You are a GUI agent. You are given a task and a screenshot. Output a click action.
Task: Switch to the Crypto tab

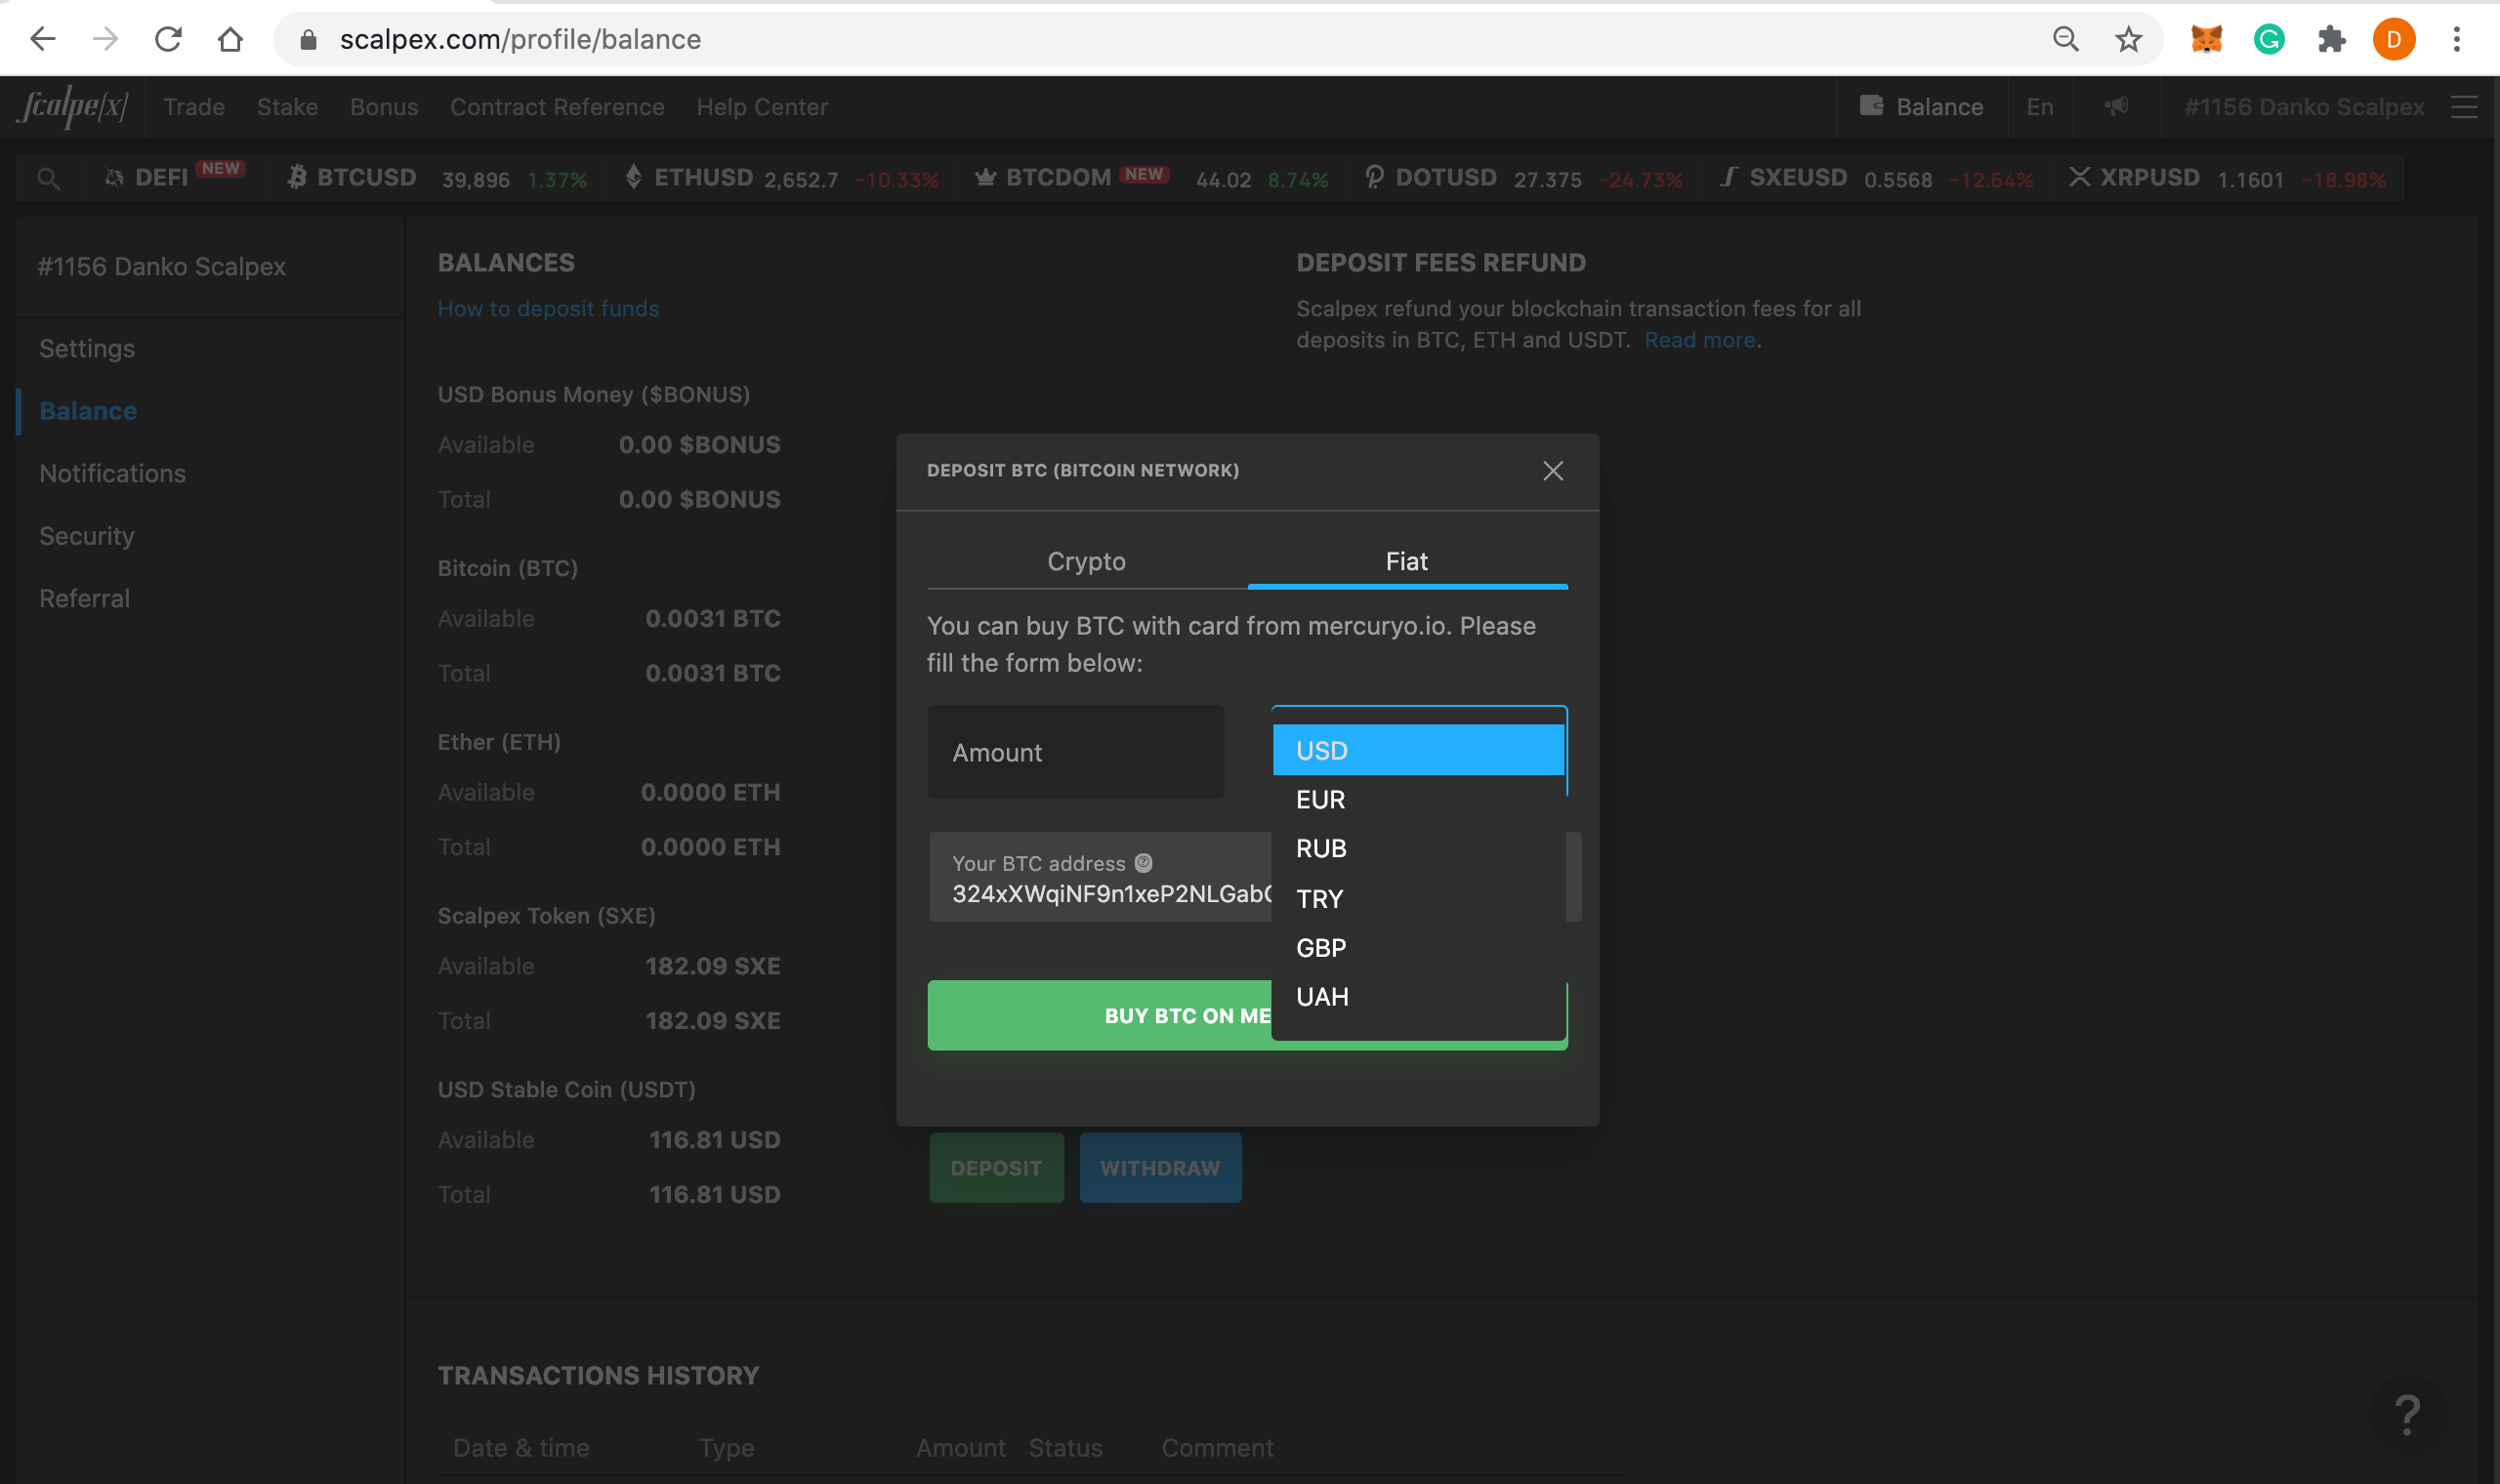1087,562
